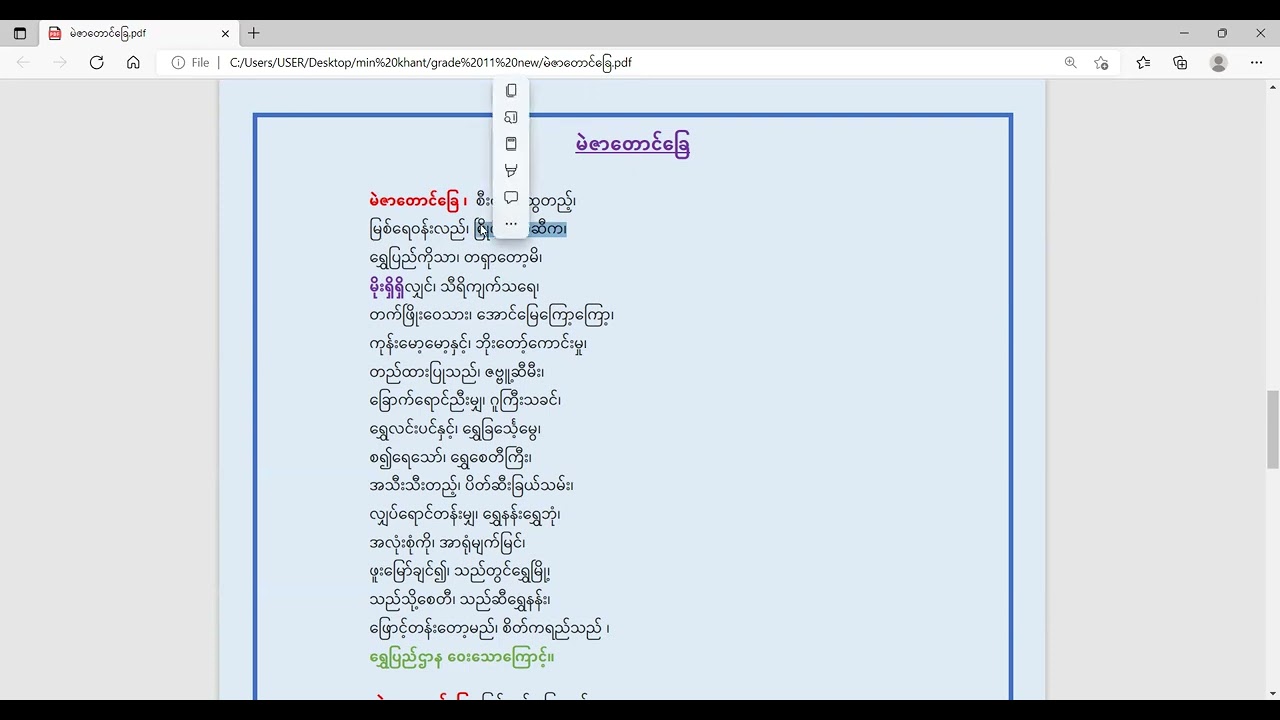Click the purple underlined title မဲဇာတောင်ခြေ
The image size is (1280, 720).
[x=633, y=144]
